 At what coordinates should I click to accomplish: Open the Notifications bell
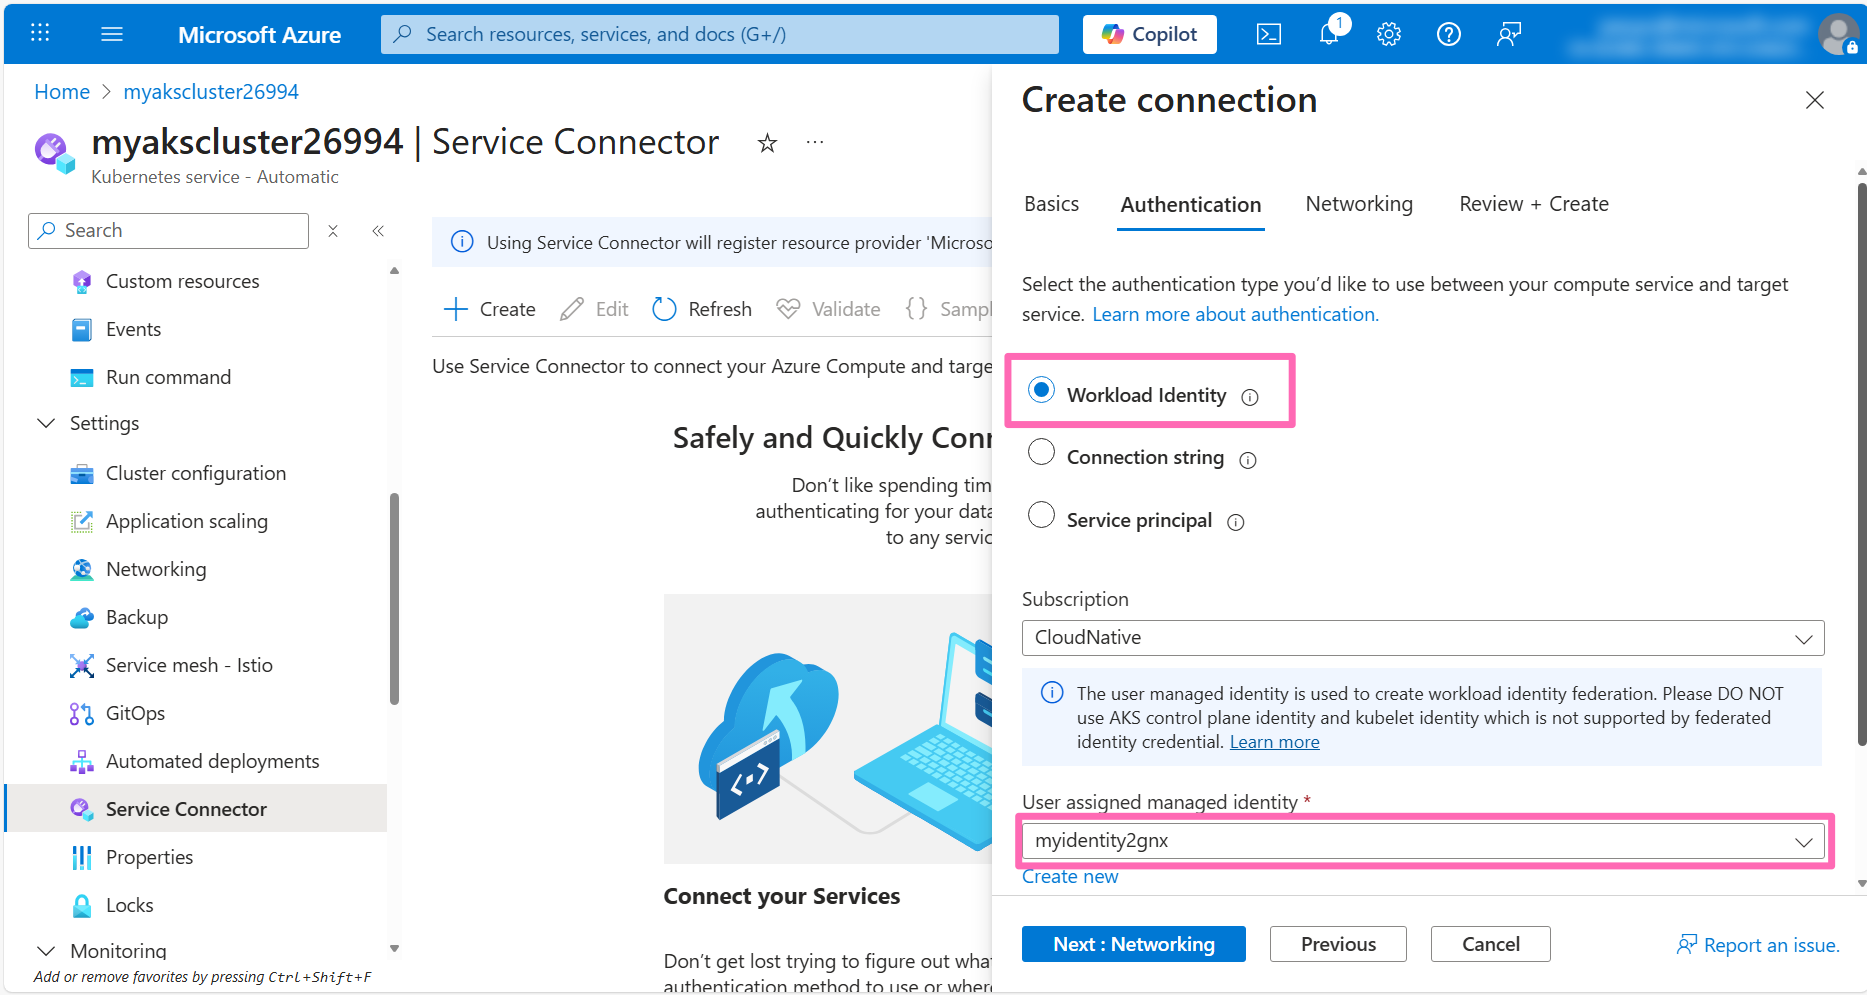point(1329,33)
